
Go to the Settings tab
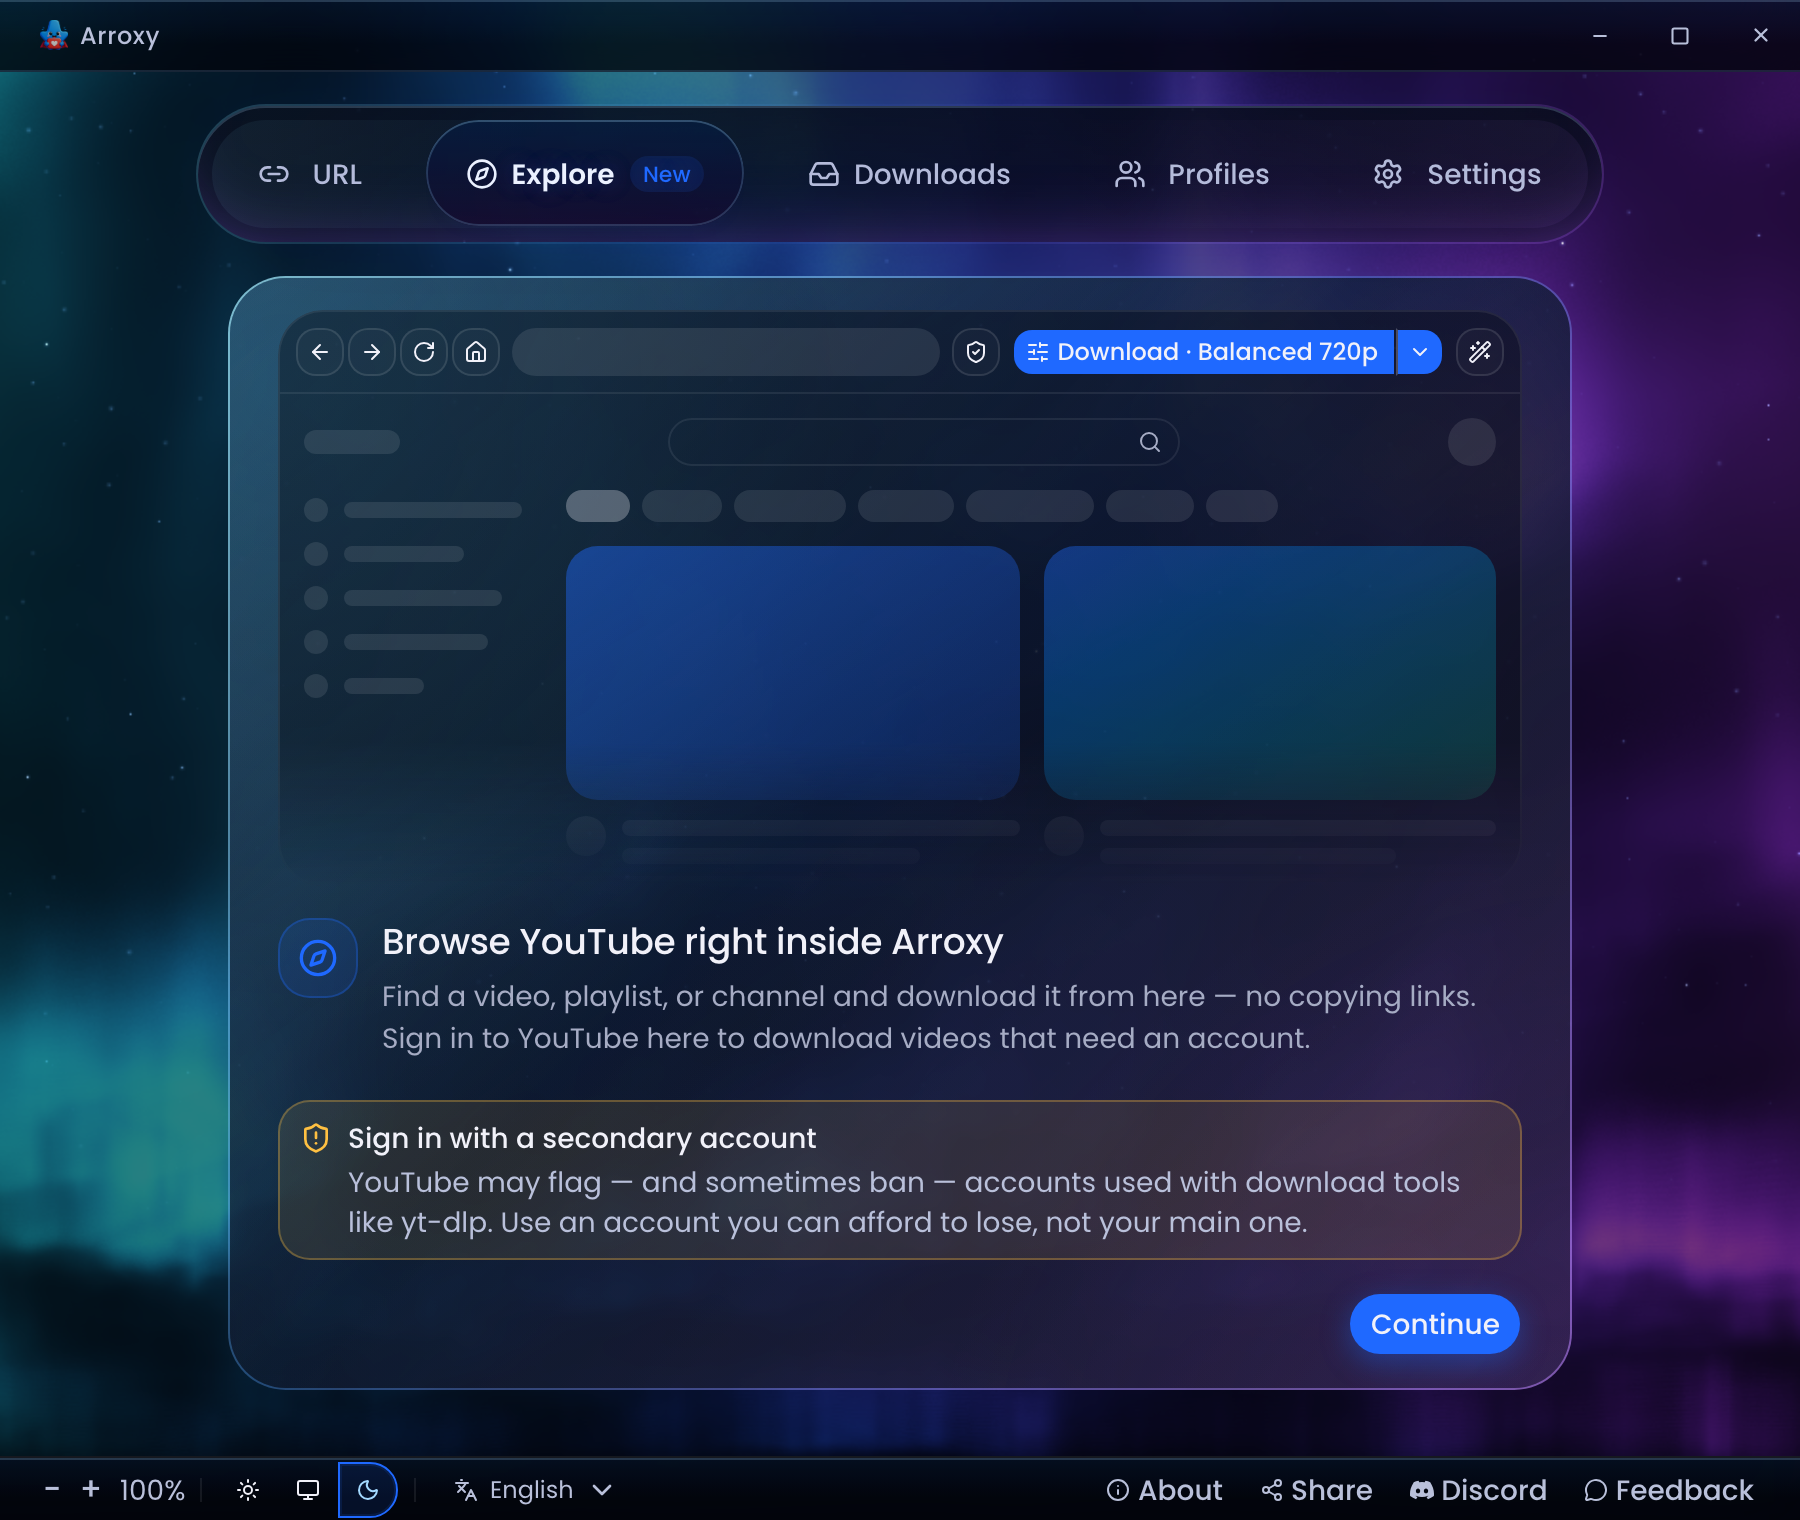click(1457, 174)
